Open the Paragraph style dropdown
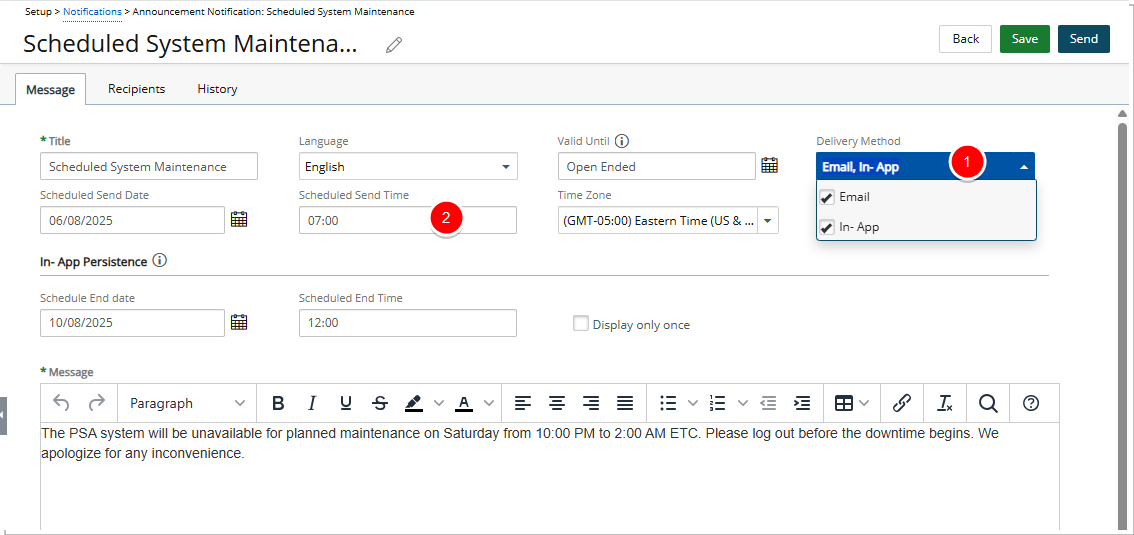Image resolution: width=1134 pixels, height=535 pixels. point(187,403)
